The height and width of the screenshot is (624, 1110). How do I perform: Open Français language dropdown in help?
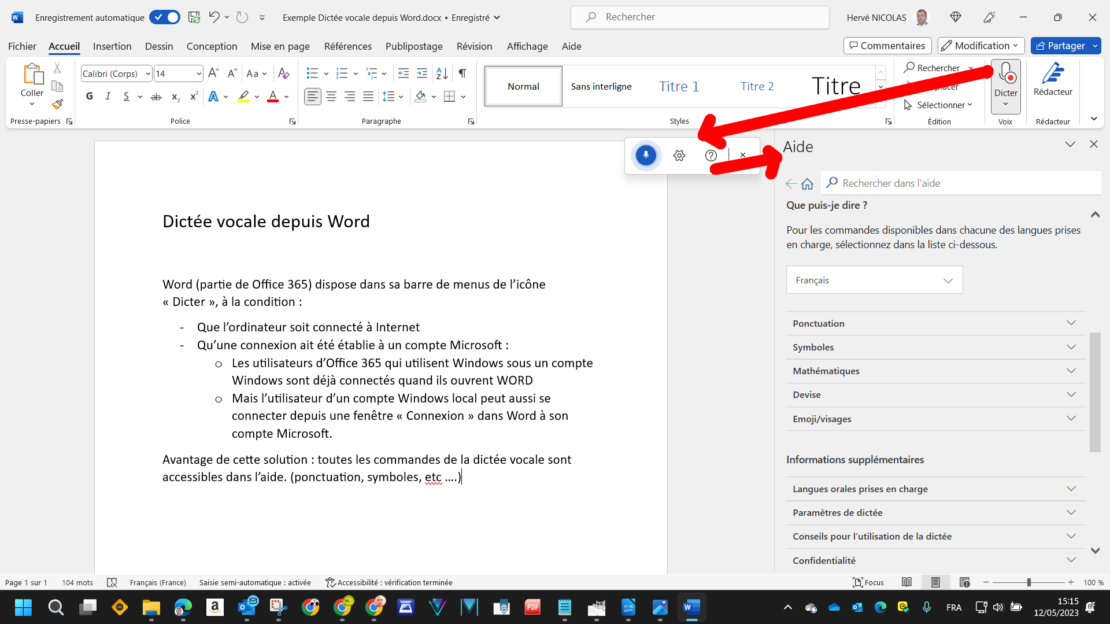point(874,280)
